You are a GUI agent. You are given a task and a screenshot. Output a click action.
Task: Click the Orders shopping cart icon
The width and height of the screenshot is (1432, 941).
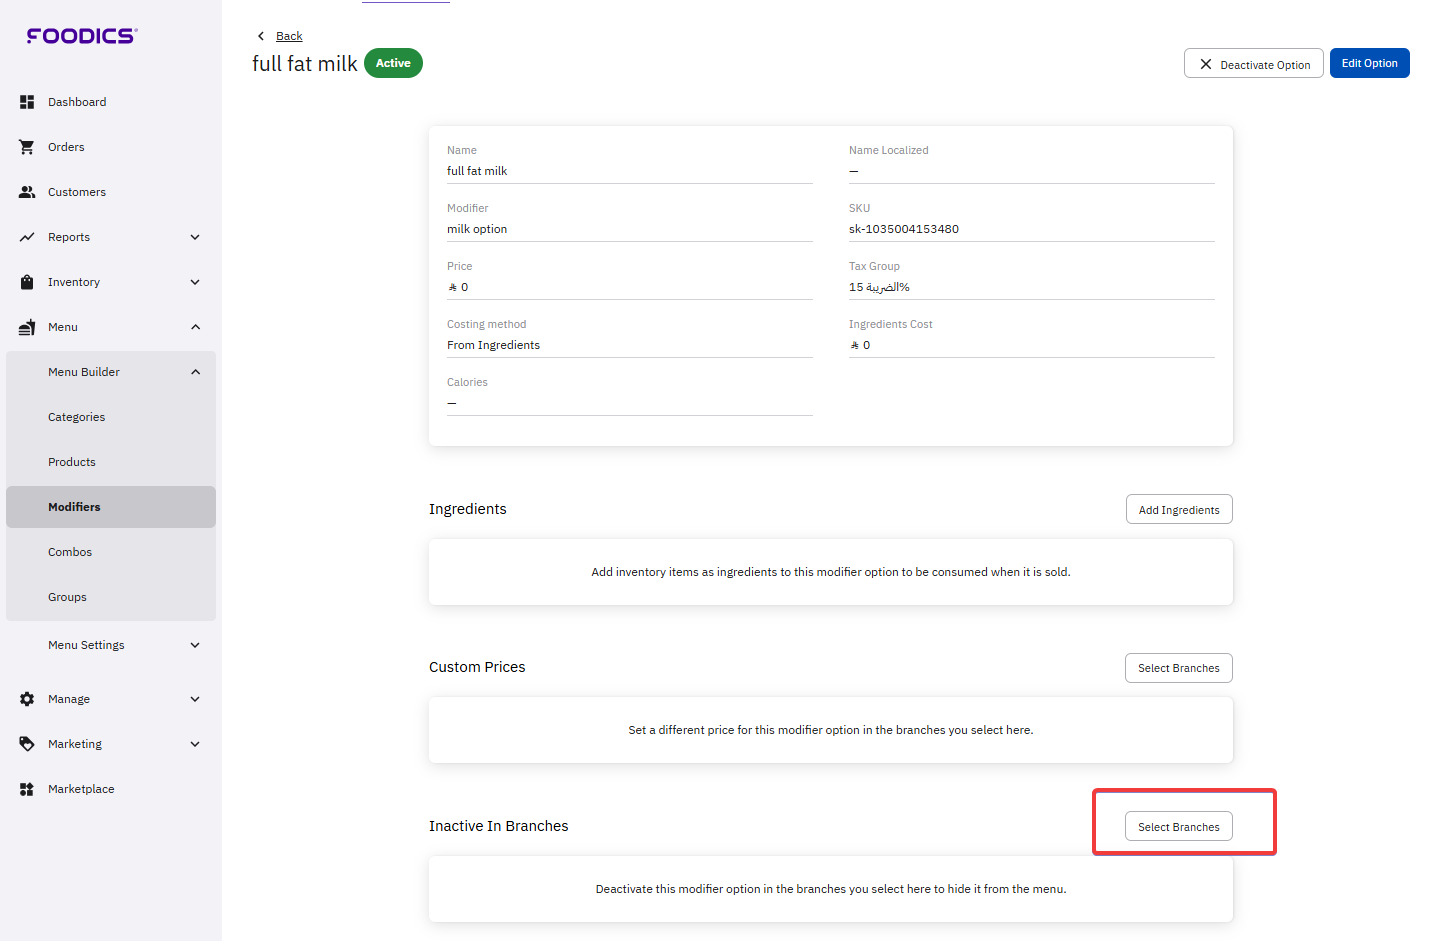[27, 147]
